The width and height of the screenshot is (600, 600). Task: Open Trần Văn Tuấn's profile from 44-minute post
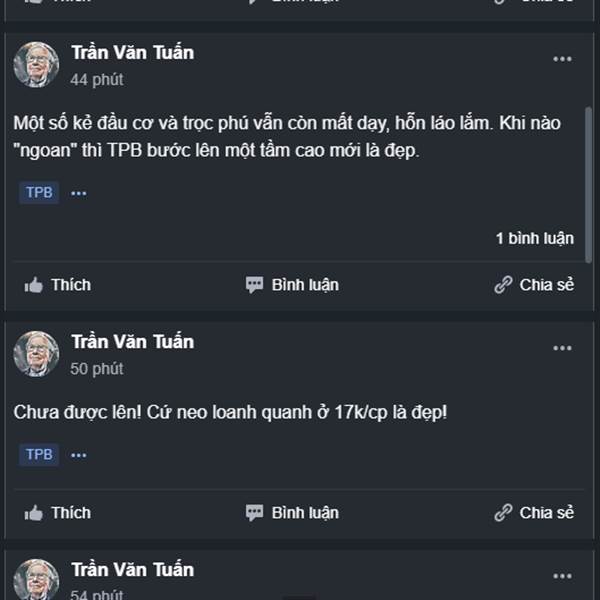pos(132,53)
